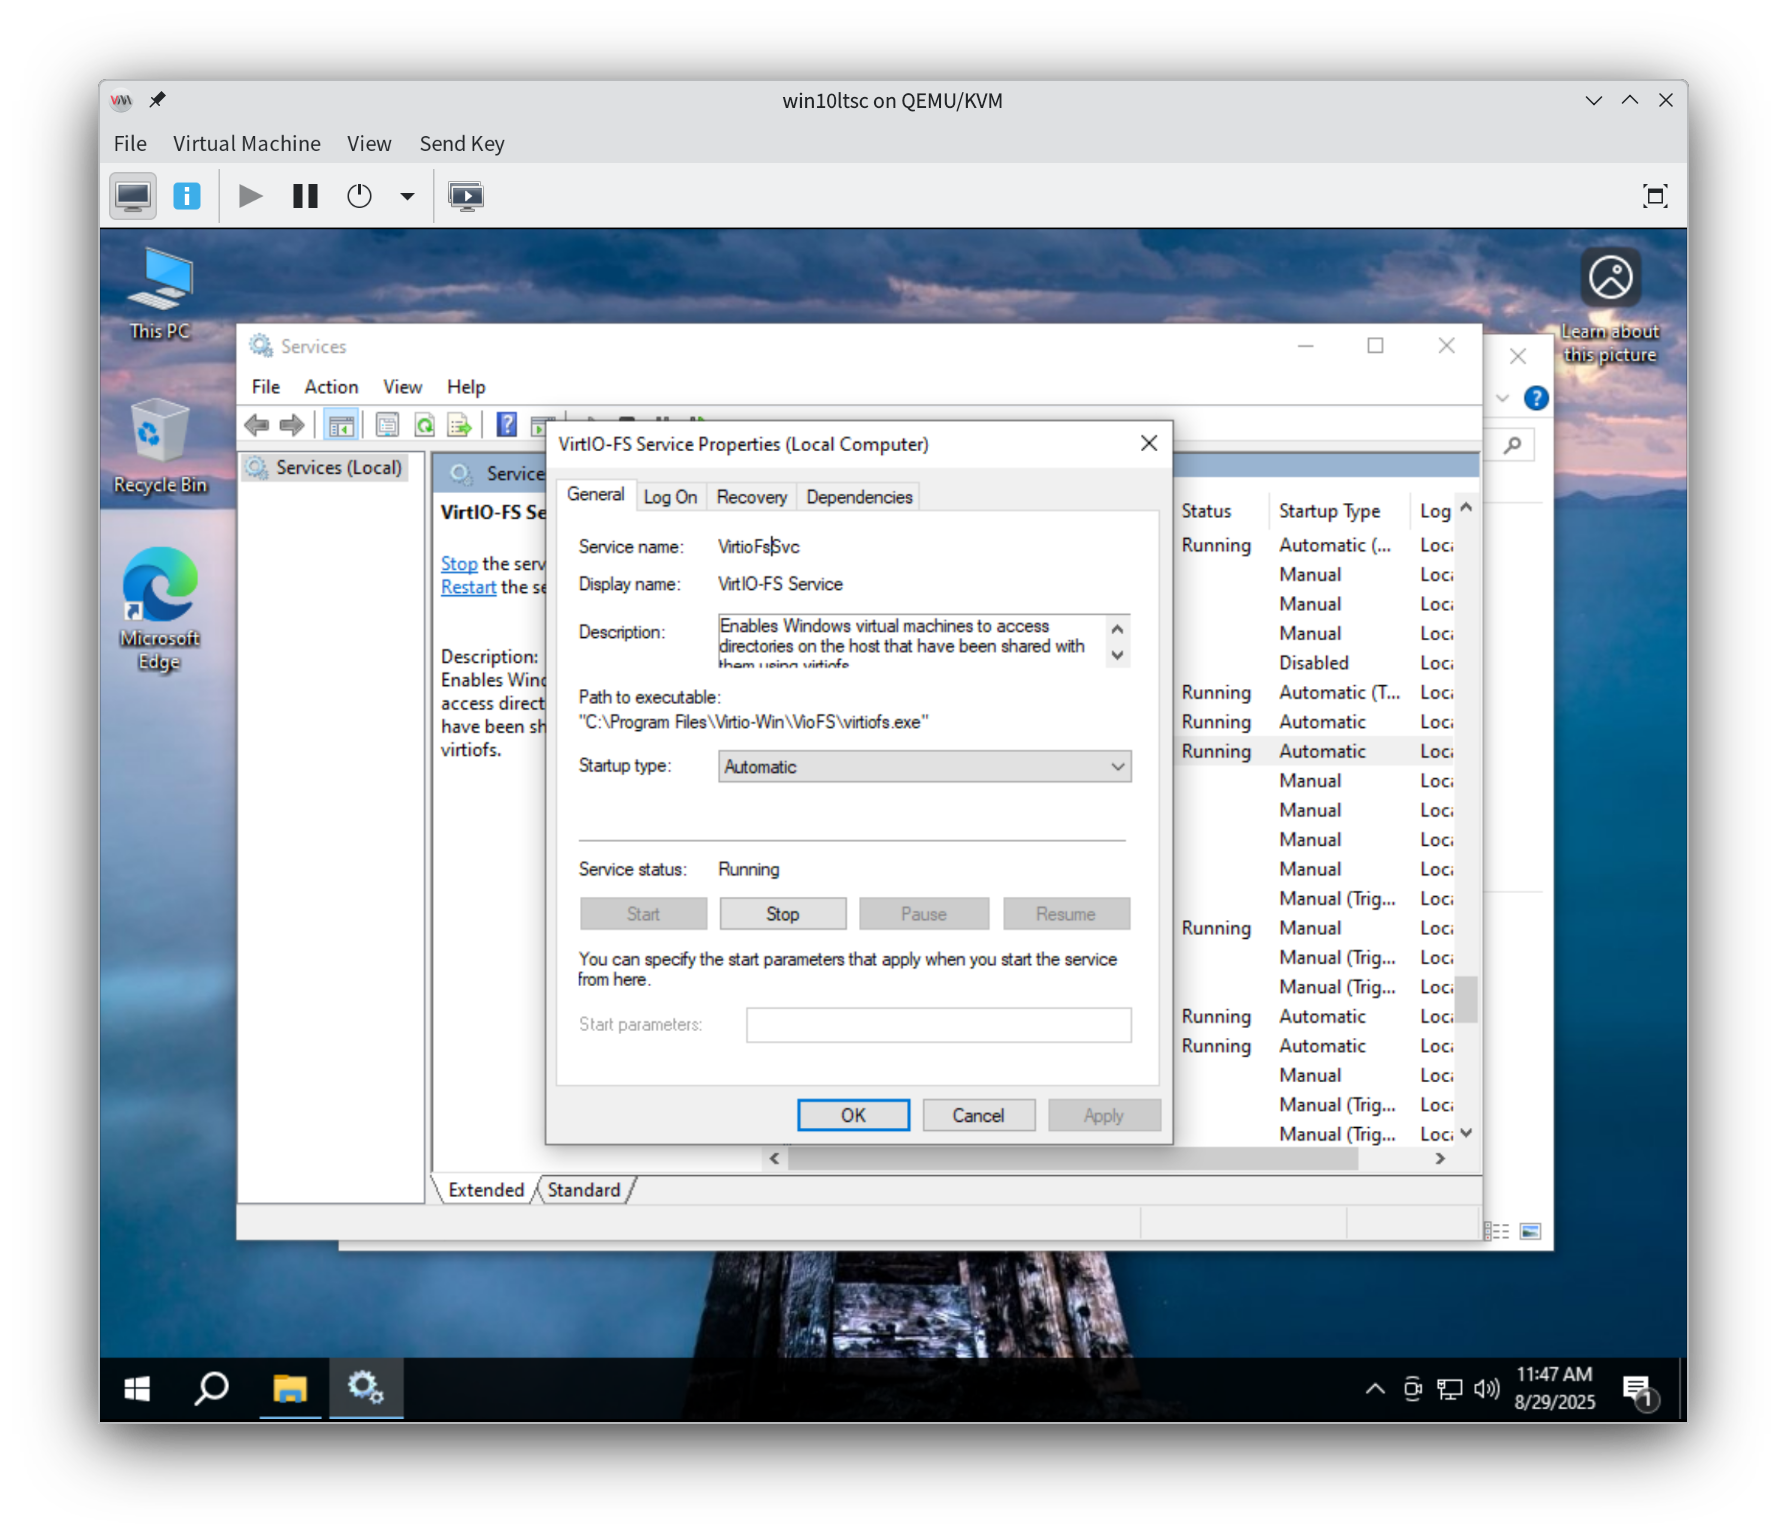The width and height of the screenshot is (1786, 1540).
Task: Click the Cancel button in properties dialog
Action: tap(978, 1115)
